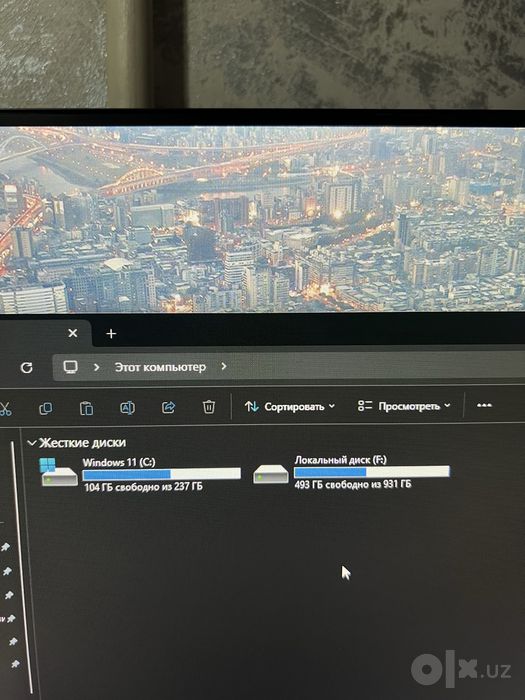Expand chevron after Этот компьютер
This screenshot has height=700, width=525.
(x=224, y=367)
